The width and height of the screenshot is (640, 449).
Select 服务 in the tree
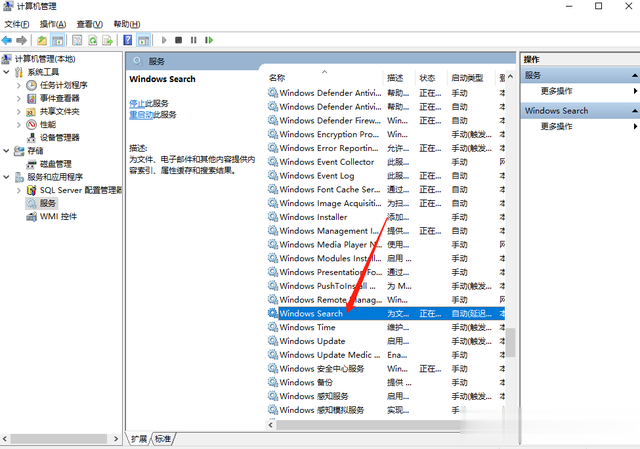coord(47,203)
